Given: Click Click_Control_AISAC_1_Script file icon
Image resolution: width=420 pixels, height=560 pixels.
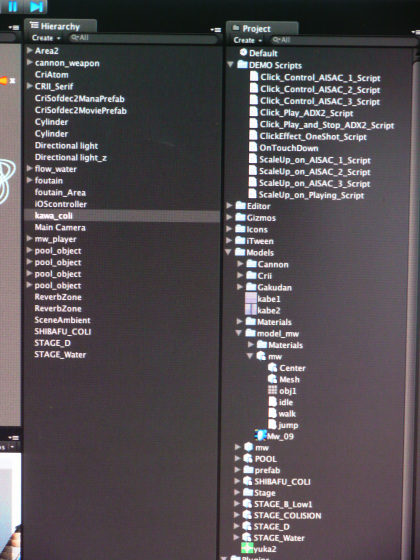Looking at the screenshot, I should [x=254, y=77].
